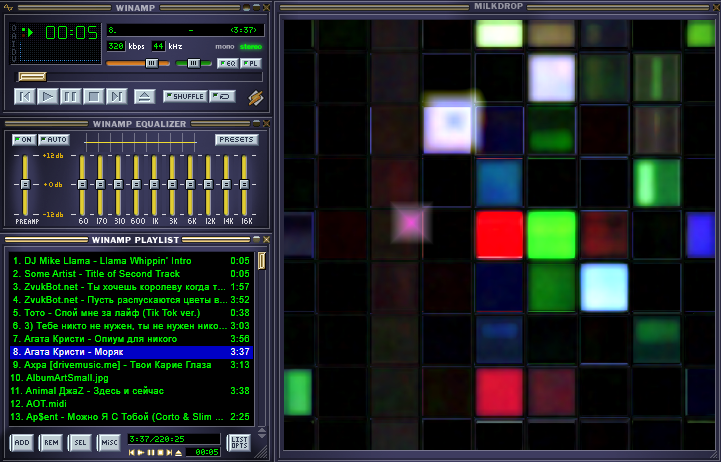Select track 9 Ахра - Твои Карие Глаза
This screenshot has width=721, height=462.
point(131,365)
